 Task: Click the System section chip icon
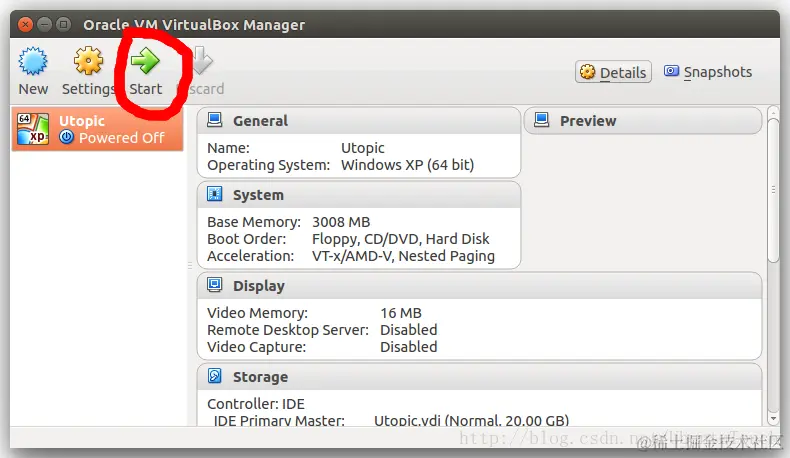pyautogui.click(x=215, y=194)
